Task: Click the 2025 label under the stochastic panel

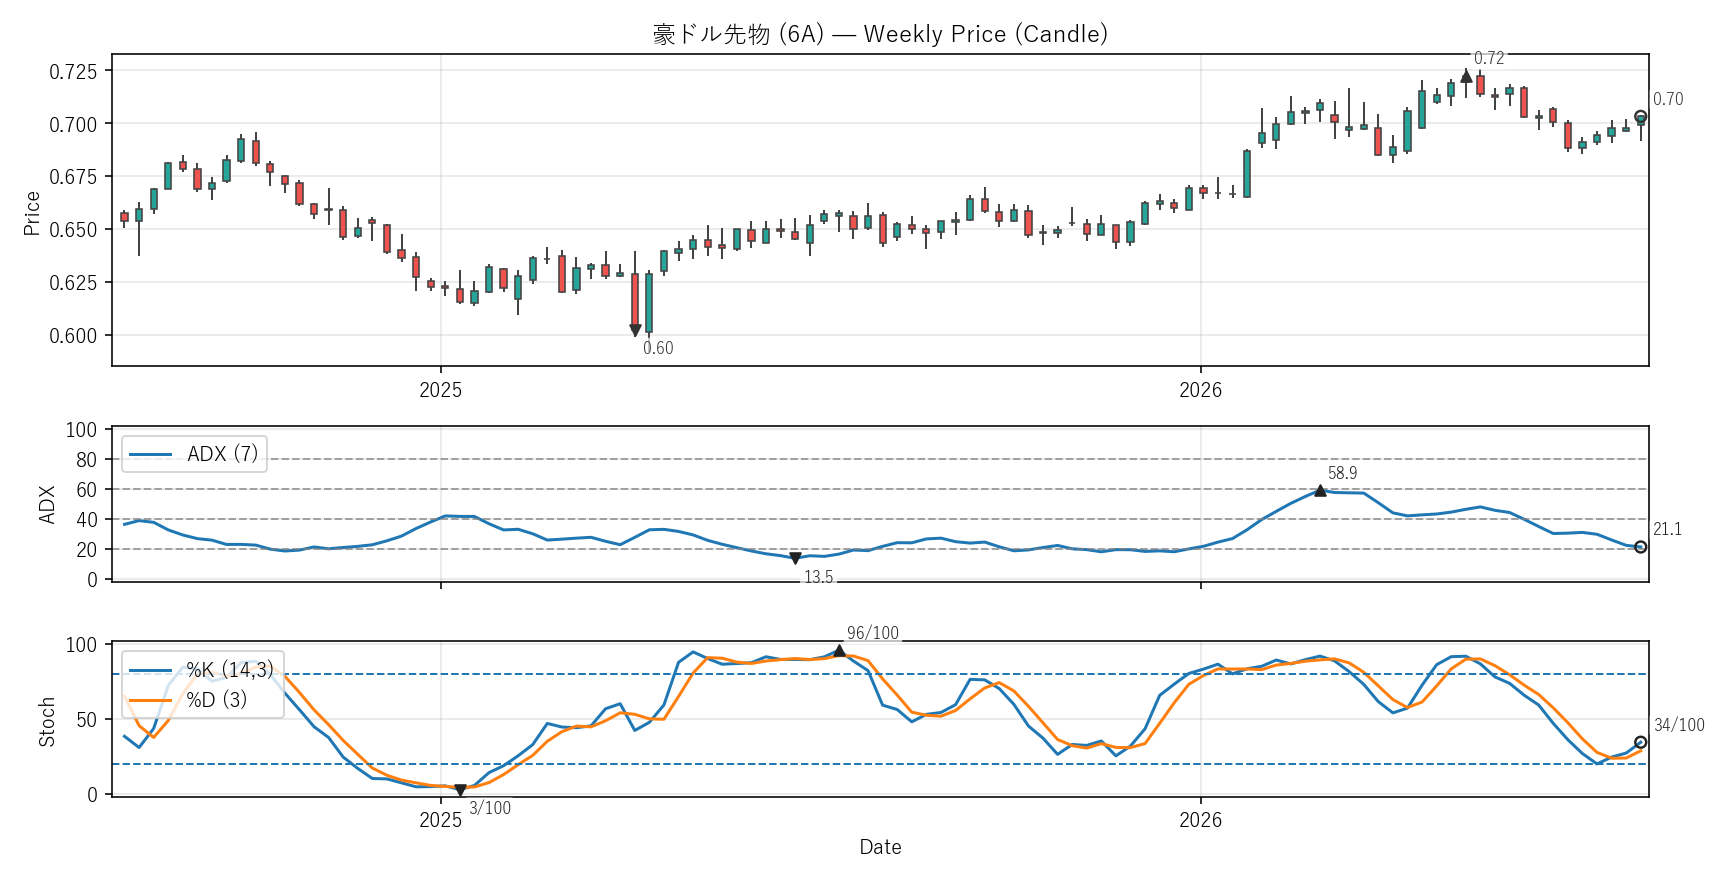Action: (440, 820)
